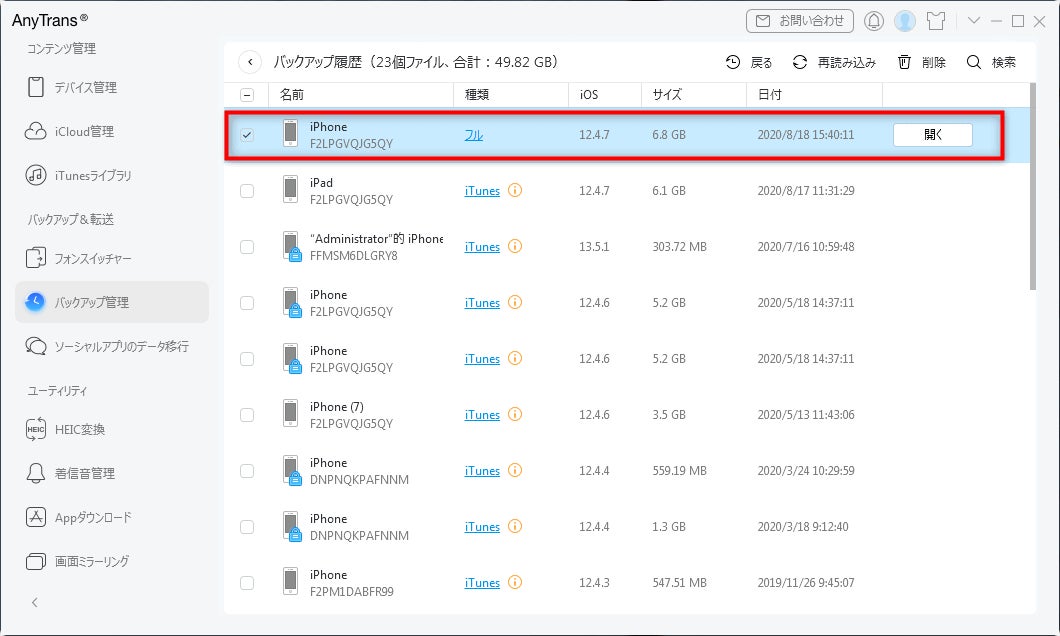Go back using the circular arrow button
Screen dimensions: 1060x636
(x=250, y=62)
